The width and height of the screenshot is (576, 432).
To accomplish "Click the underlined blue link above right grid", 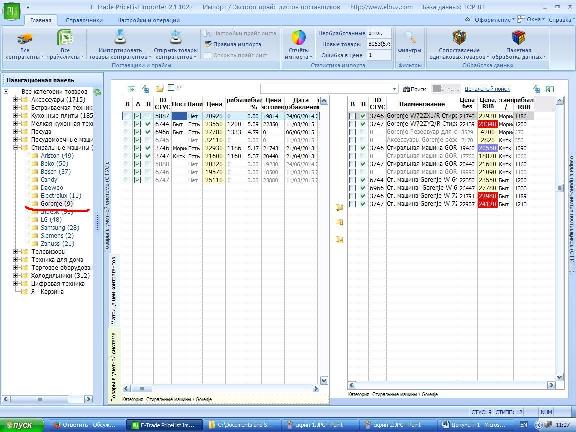I will point(487,89).
